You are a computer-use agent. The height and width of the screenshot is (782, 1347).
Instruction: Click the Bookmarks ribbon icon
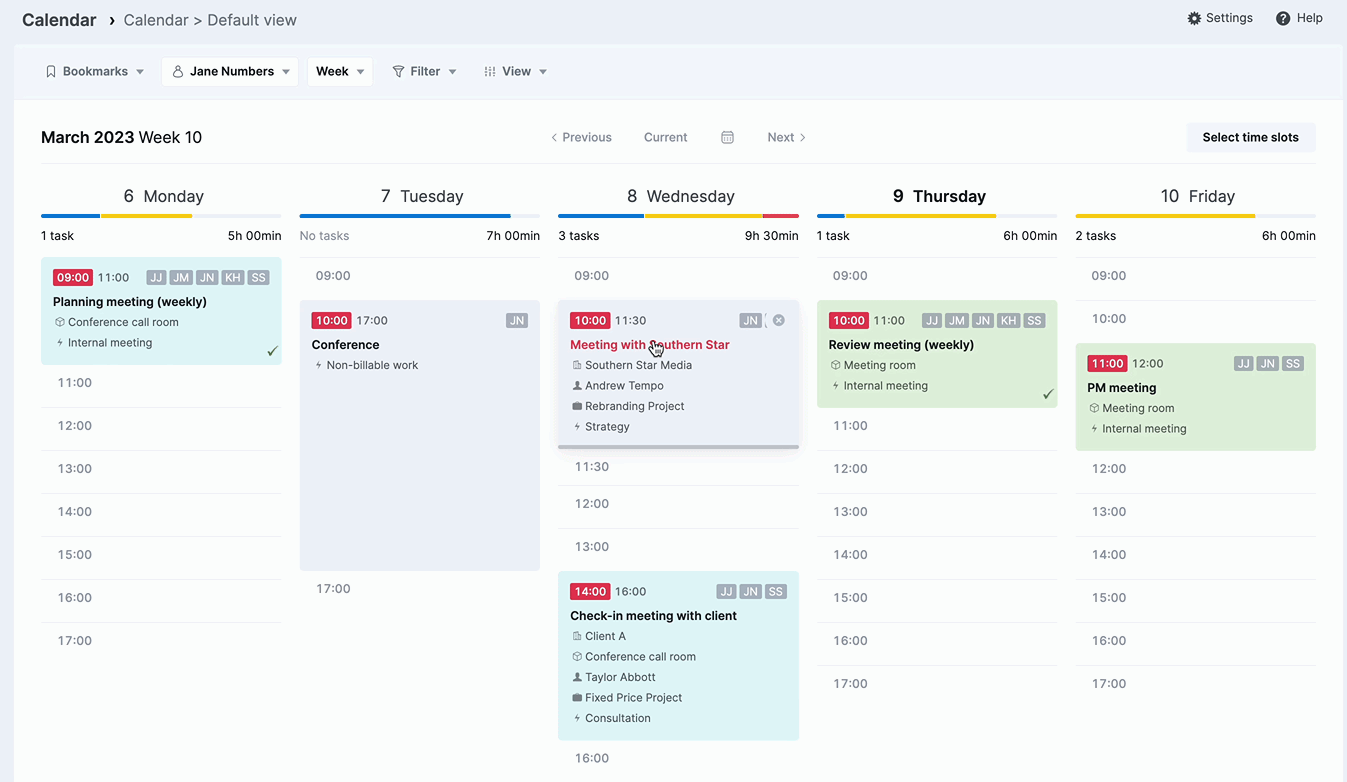tap(51, 72)
